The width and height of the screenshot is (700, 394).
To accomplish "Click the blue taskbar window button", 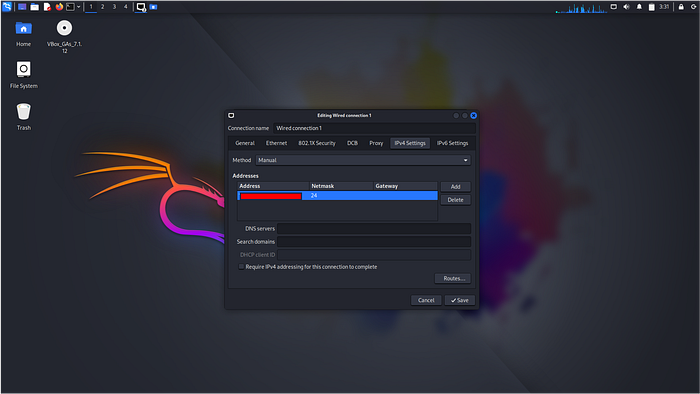I will pyautogui.click(x=153, y=7).
